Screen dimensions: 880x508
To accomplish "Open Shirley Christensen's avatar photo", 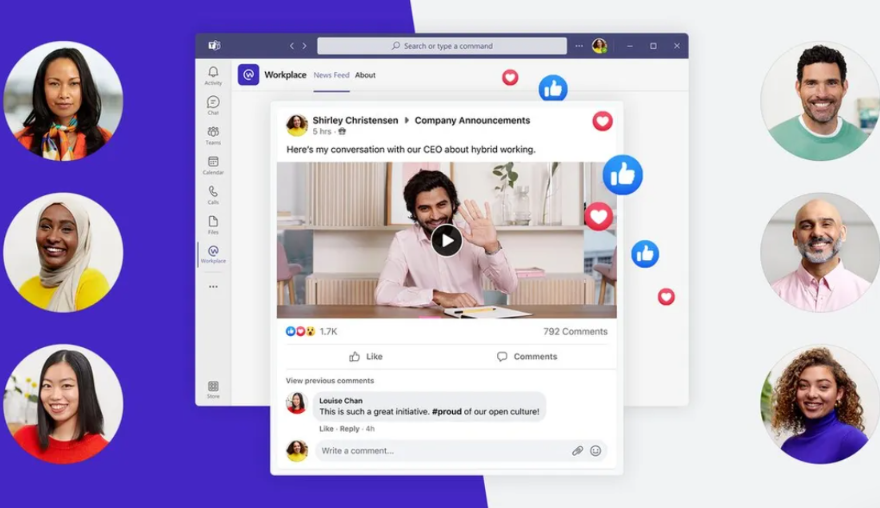I will pyautogui.click(x=297, y=125).
